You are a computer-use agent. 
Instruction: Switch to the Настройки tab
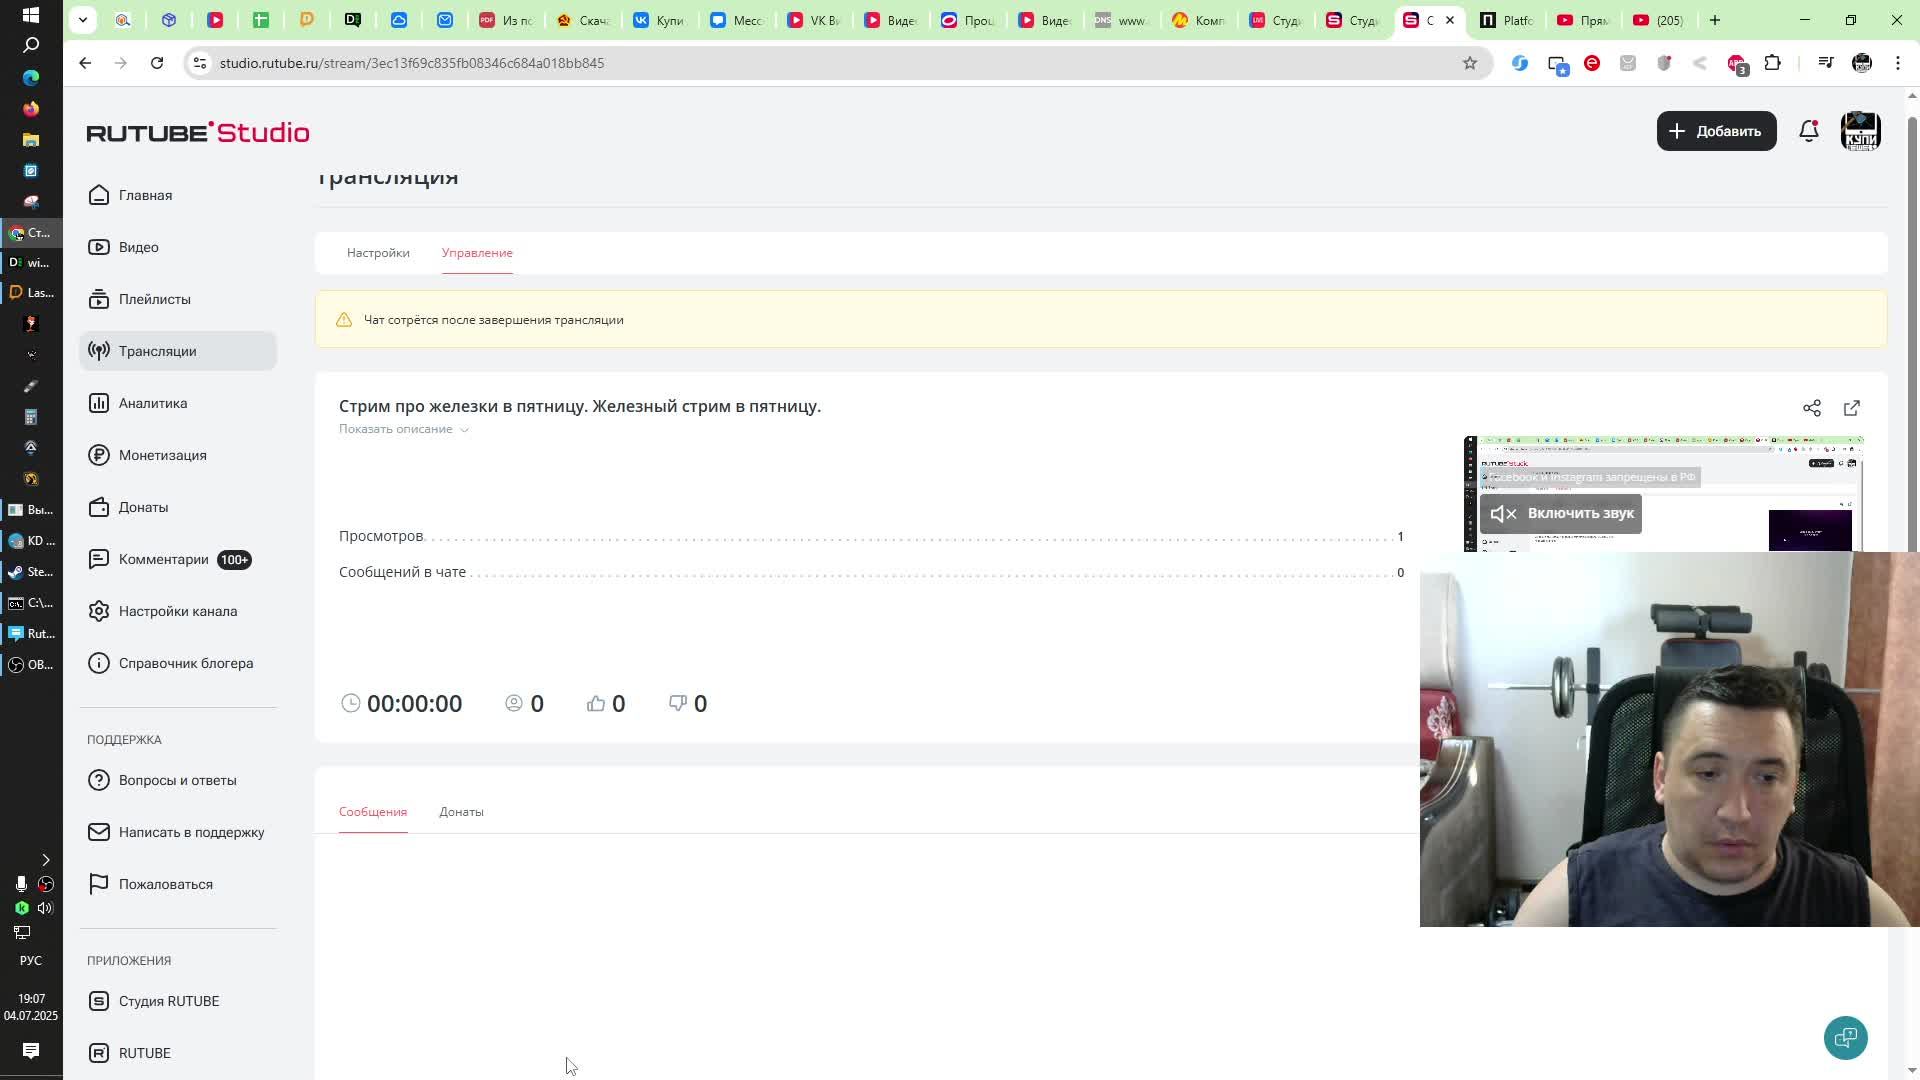[378, 253]
